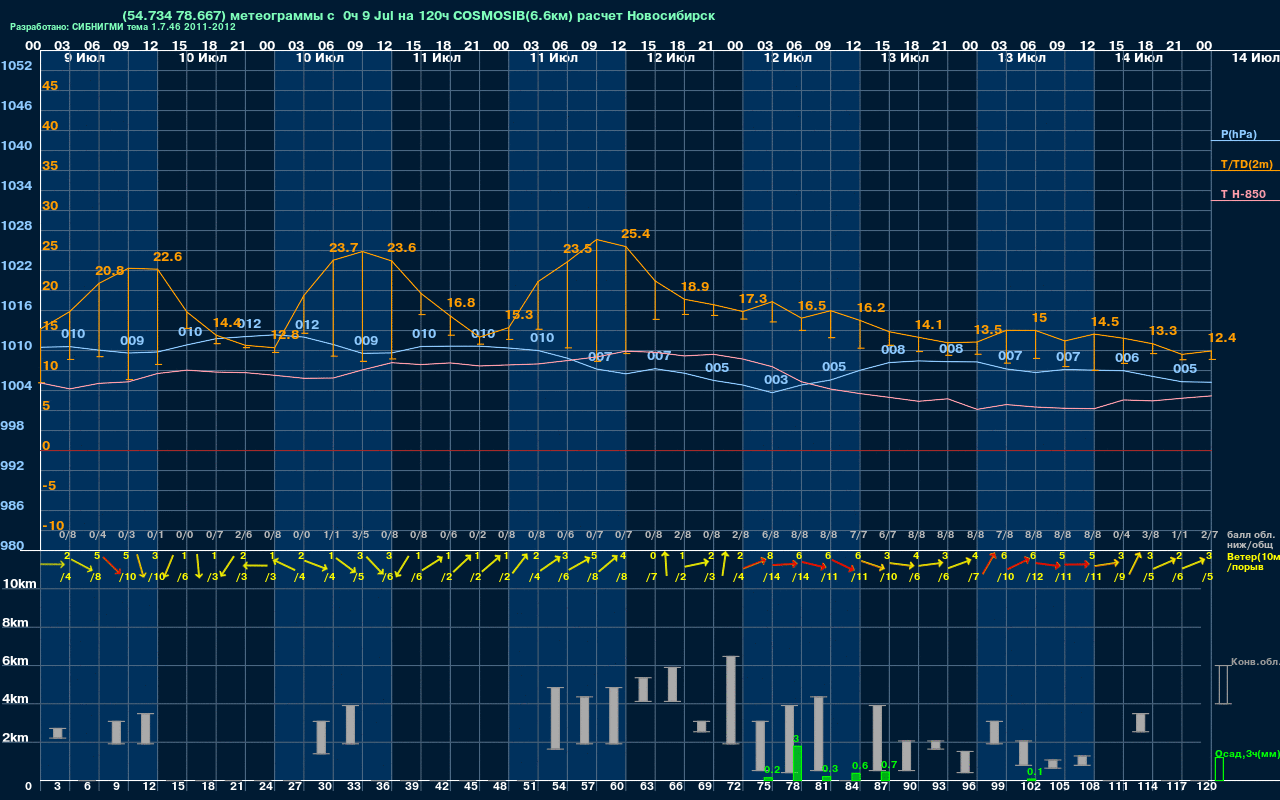
Task: Click the 16.8 temperature label
Action: [461, 303]
